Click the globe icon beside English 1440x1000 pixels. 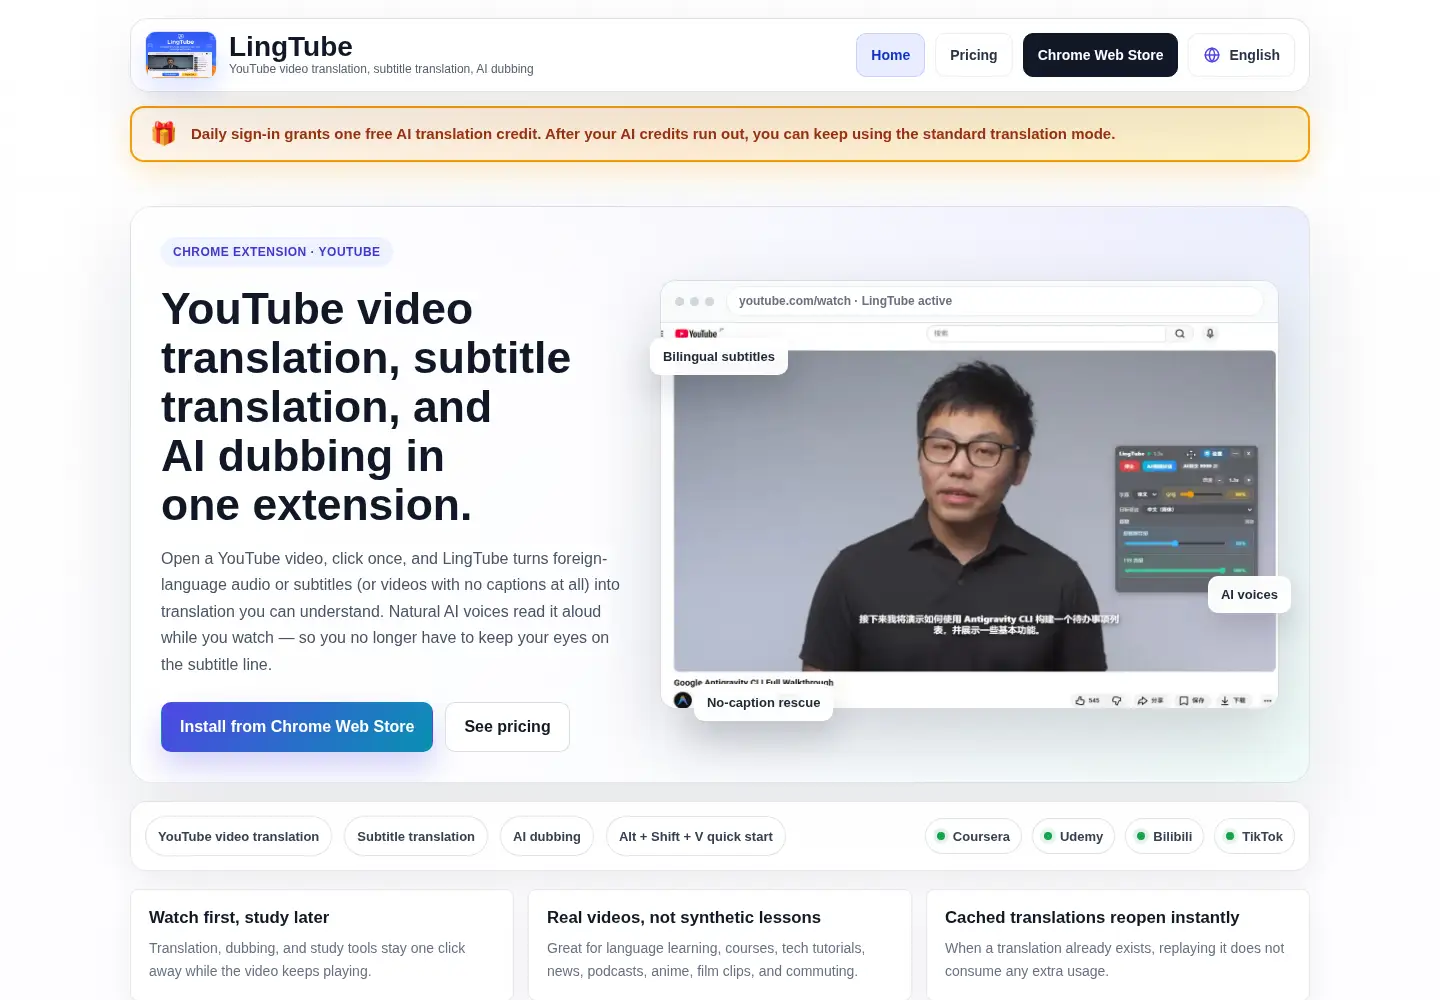coord(1212,55)
